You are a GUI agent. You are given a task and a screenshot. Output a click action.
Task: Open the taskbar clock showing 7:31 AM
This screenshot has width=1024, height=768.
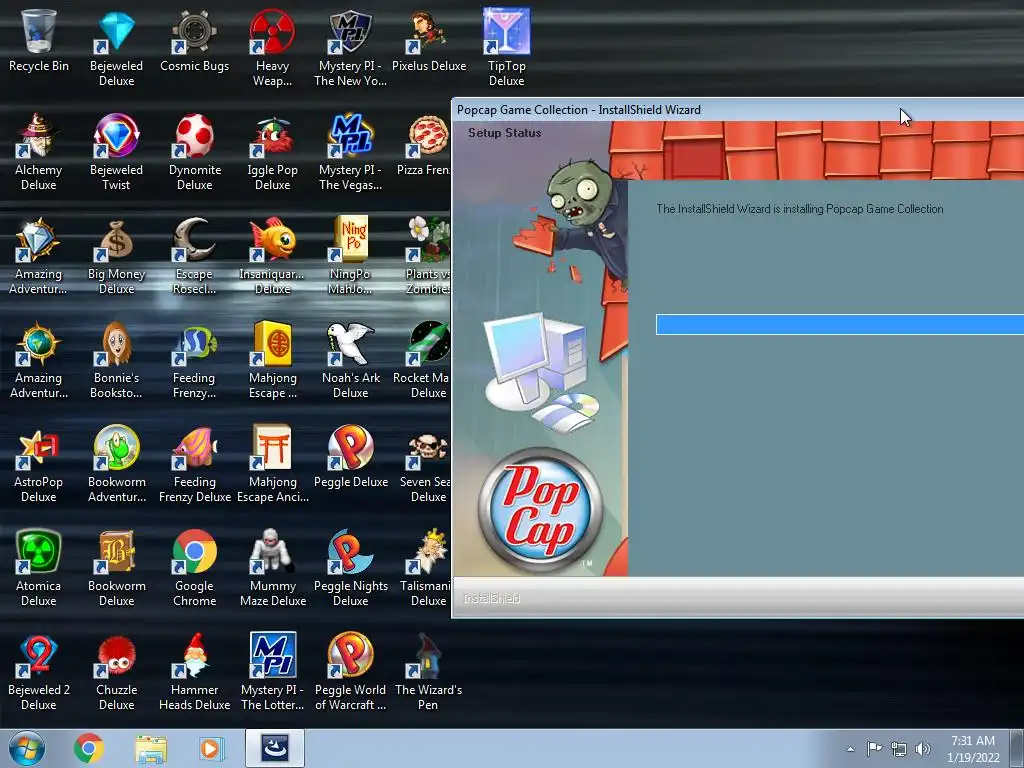(x=973, y=749)
